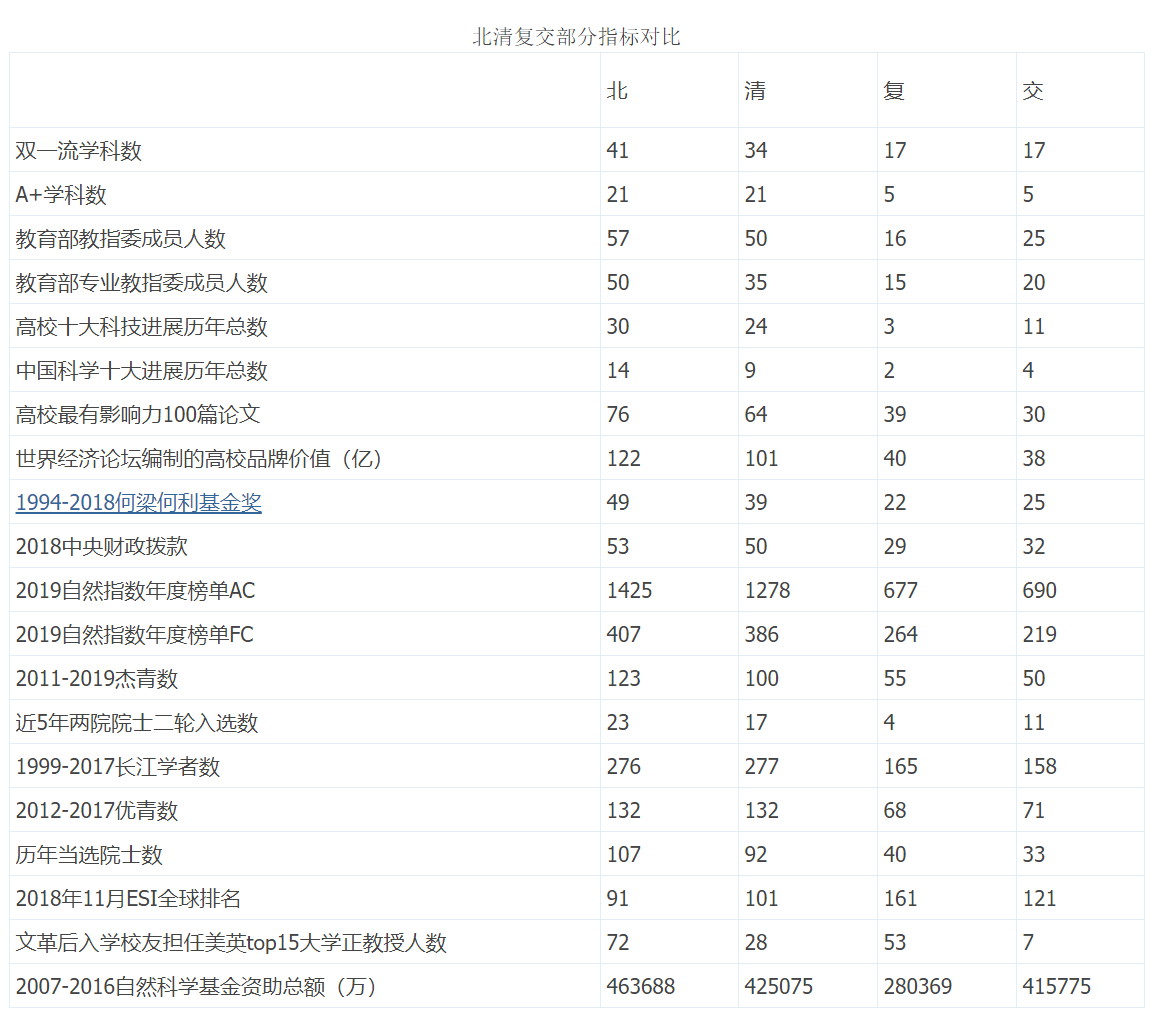Click value 407 in 榜单FC row
Viewport: 1167px width, 1014px height.
point(624,634)
